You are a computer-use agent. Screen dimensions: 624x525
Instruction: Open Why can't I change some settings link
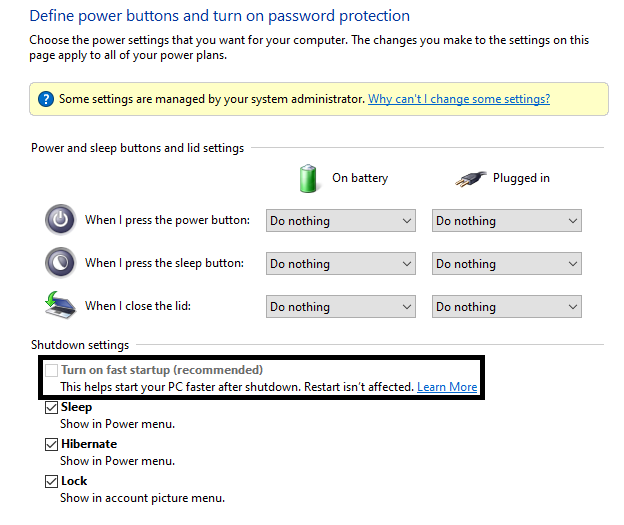point(459,99)
